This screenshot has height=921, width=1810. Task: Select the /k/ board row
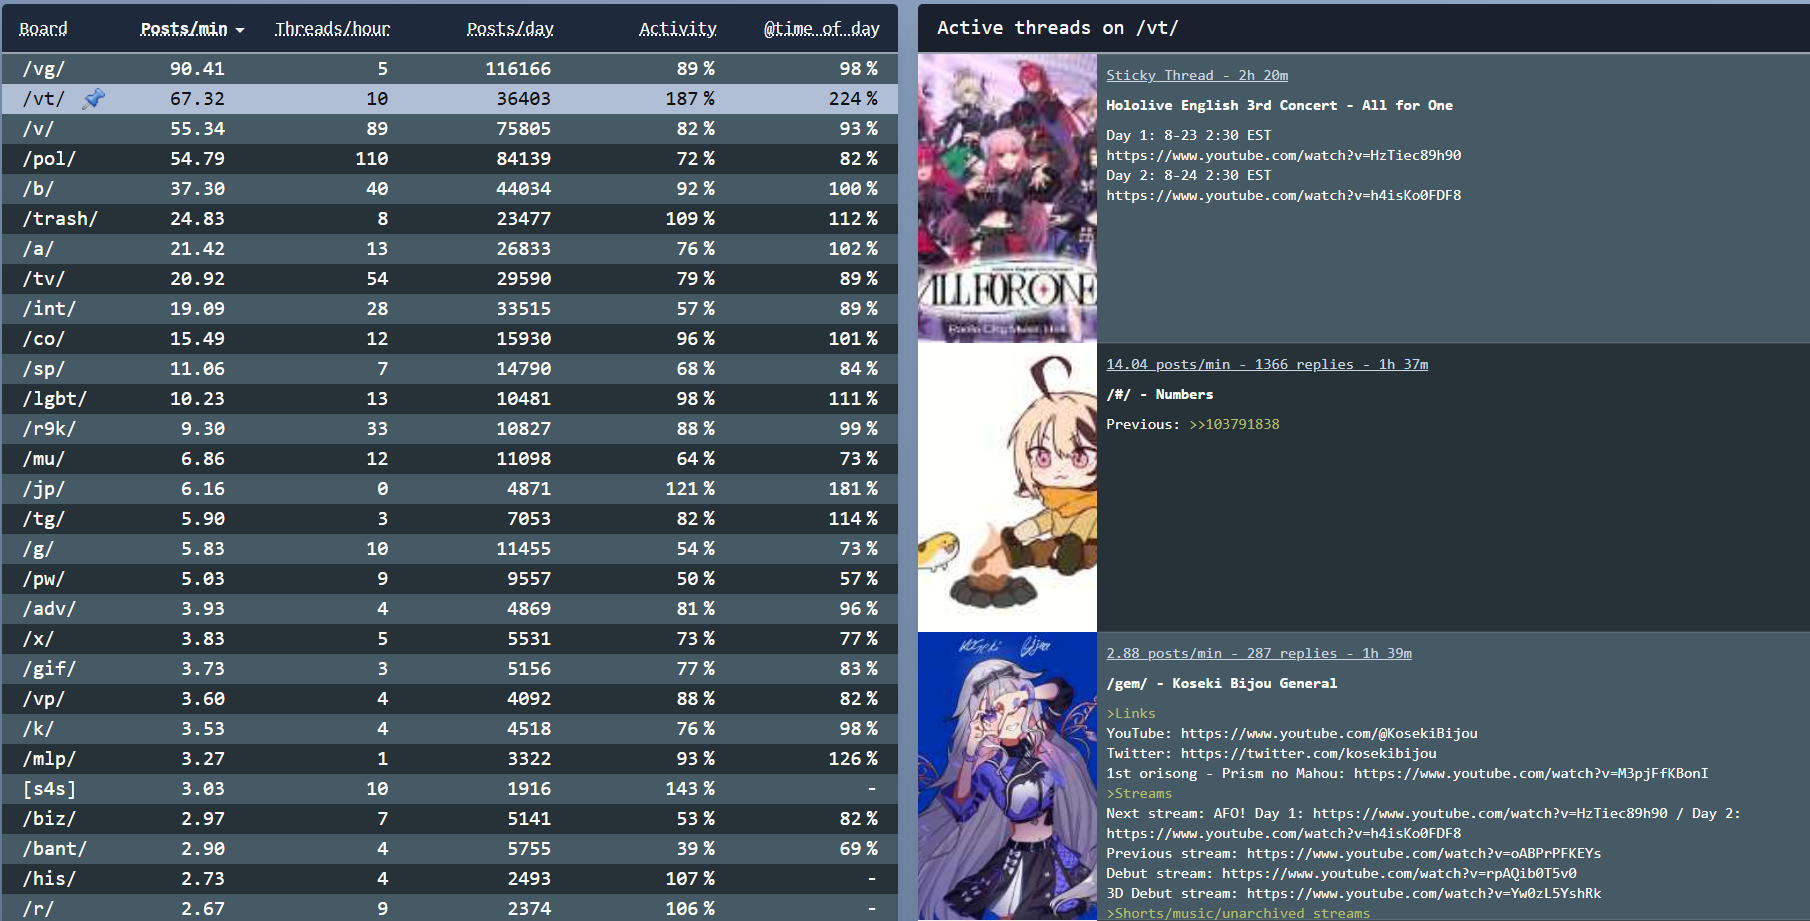[449, 728]
